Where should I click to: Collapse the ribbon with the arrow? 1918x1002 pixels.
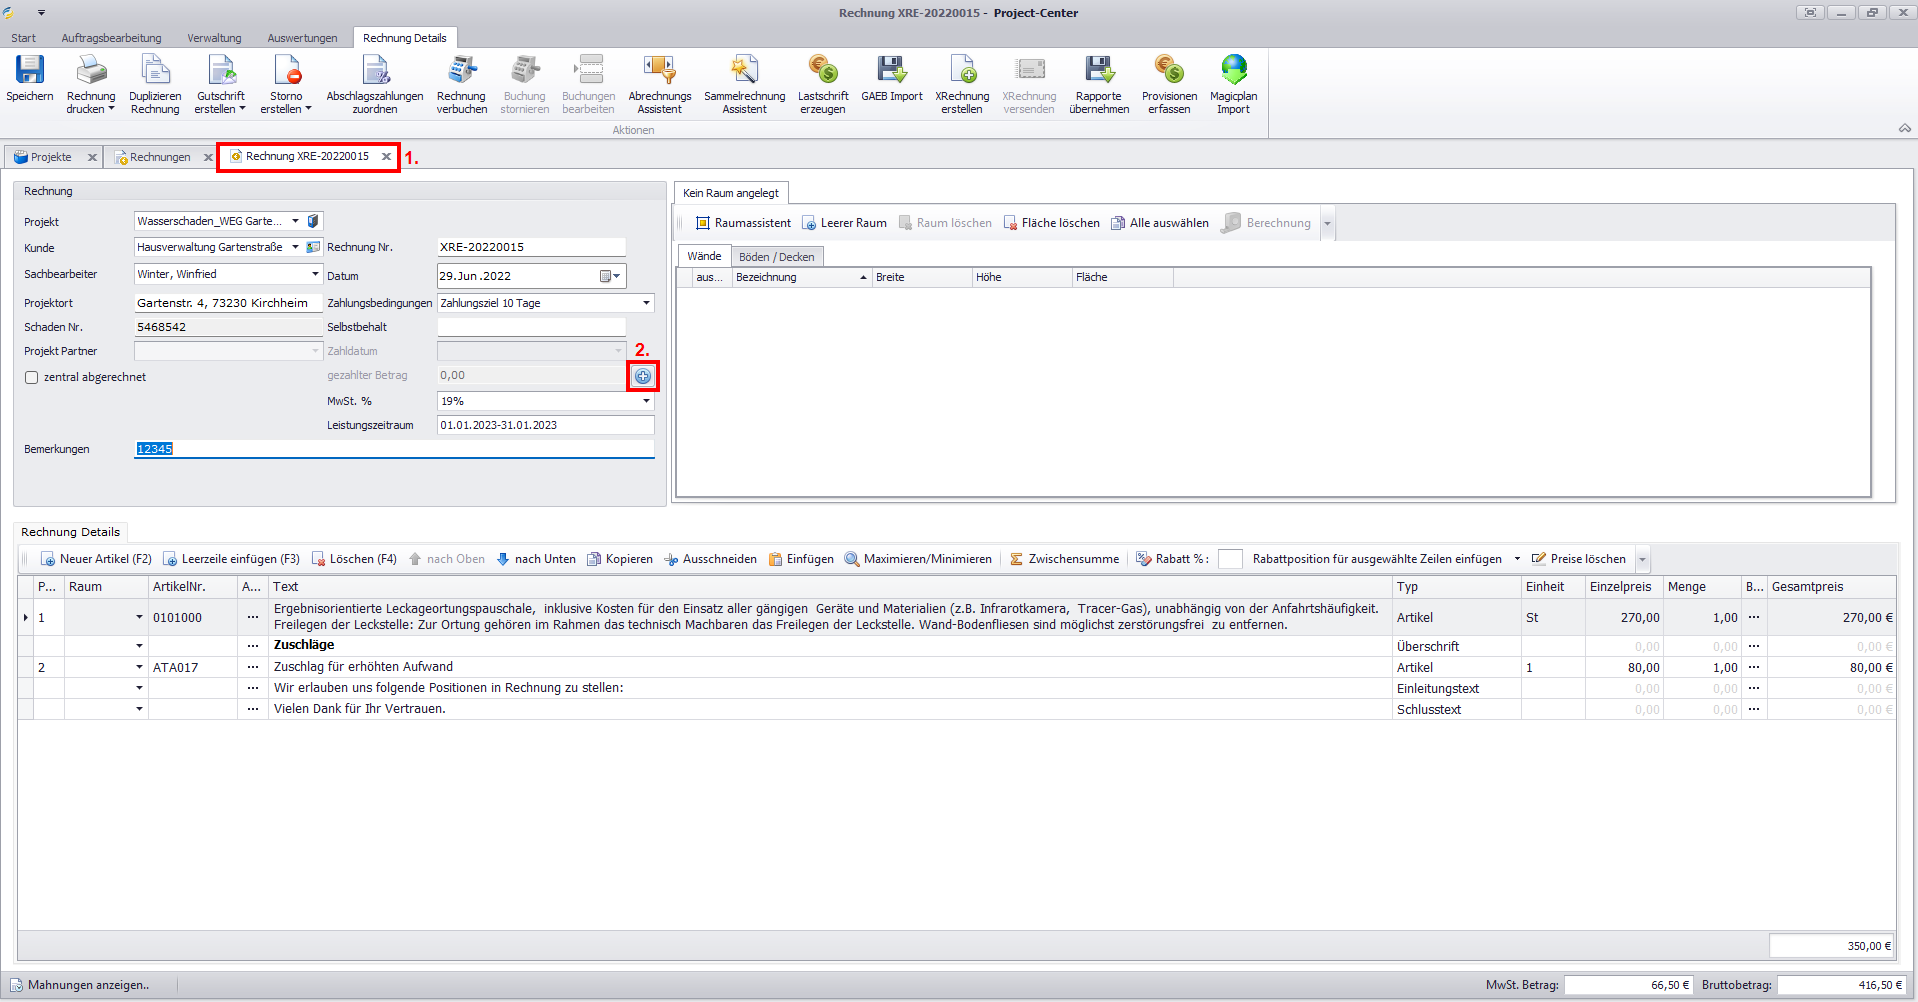(1905, 129)
